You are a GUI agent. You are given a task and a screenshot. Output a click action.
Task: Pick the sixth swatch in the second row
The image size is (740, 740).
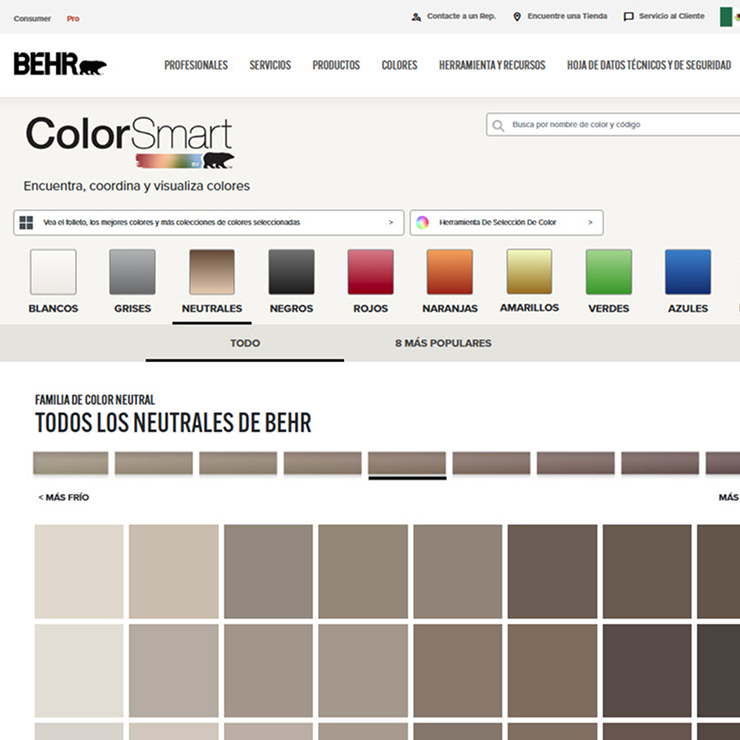[552, 671]
